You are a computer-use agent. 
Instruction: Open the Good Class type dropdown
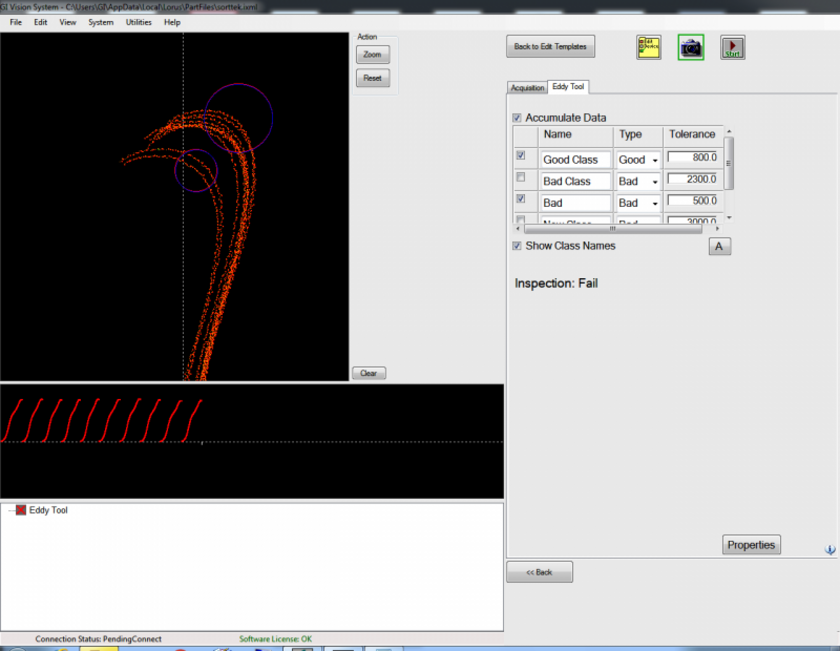(655, 160)
